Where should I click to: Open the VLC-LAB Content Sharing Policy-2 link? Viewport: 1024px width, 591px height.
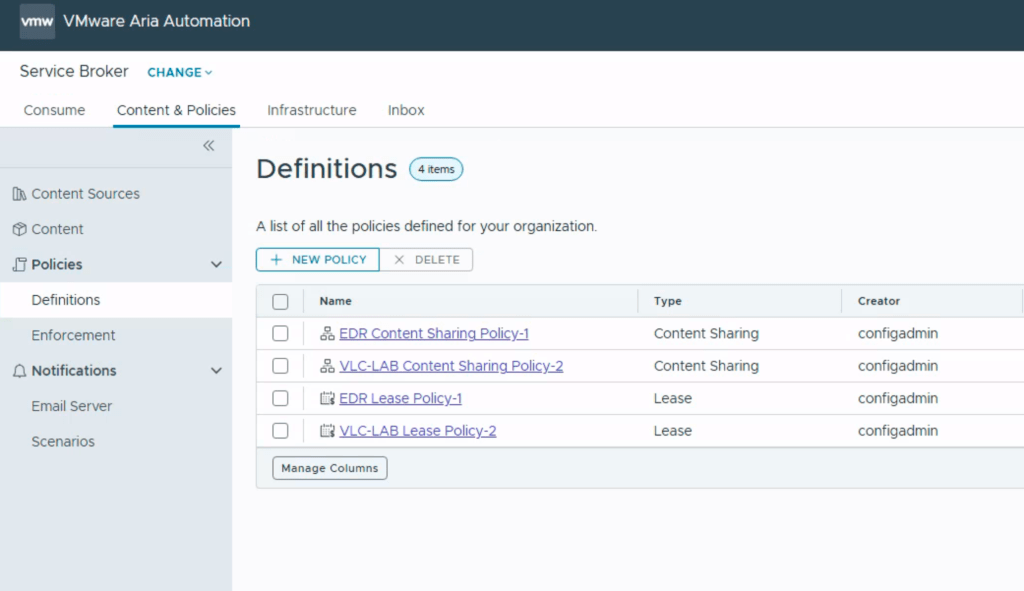pos(451,366)
